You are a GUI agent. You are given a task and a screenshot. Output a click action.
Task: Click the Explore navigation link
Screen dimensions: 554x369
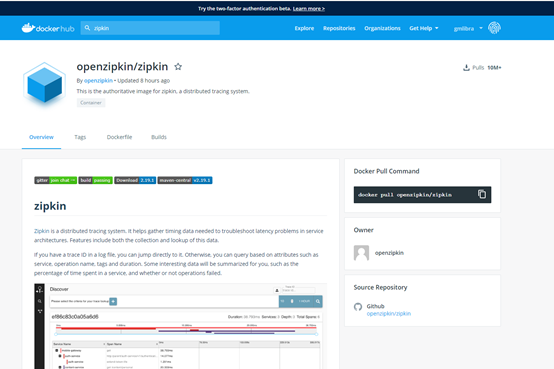coord(304,28)
